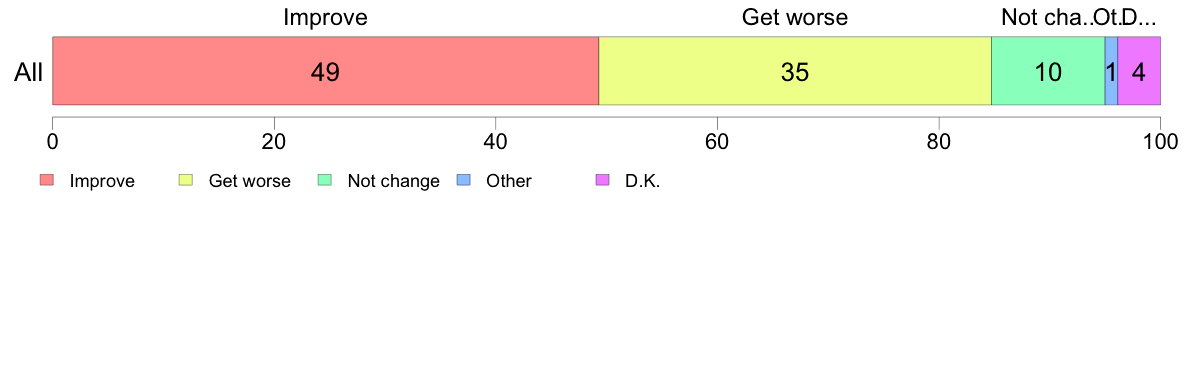Image resolution: width=1188 pixels, height=368 pixels.
Task: Click the Improve heading above the bar
Action: point(325,18)
